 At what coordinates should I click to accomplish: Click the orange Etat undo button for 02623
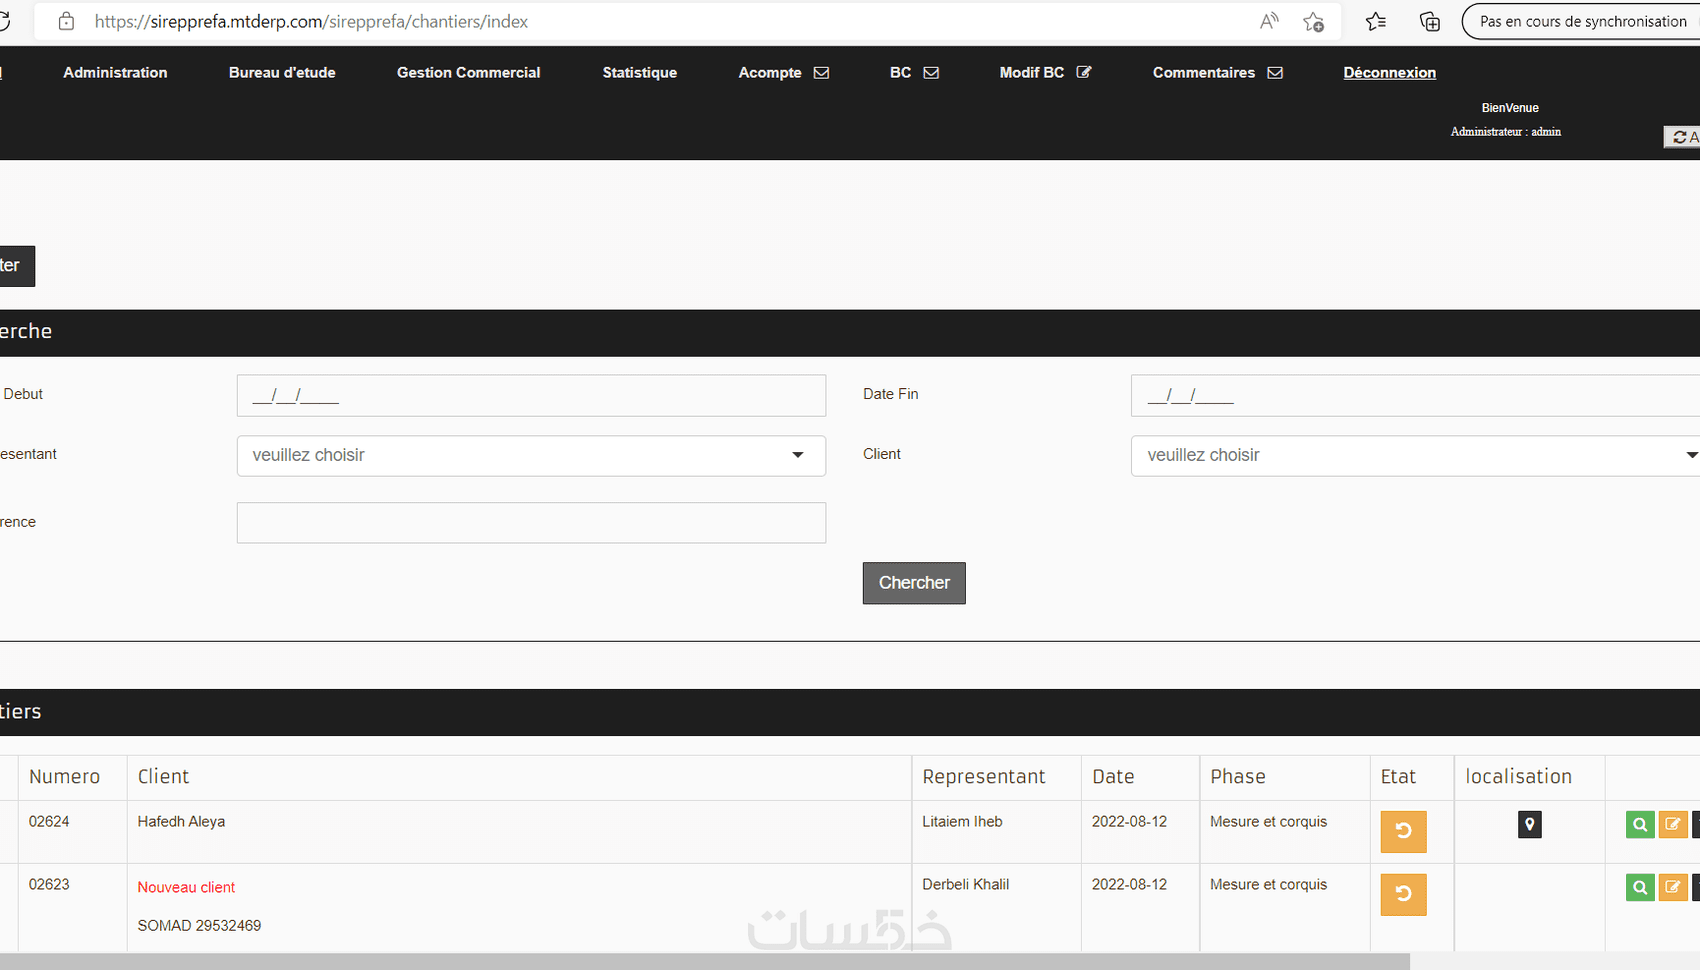pos(1403,894)
